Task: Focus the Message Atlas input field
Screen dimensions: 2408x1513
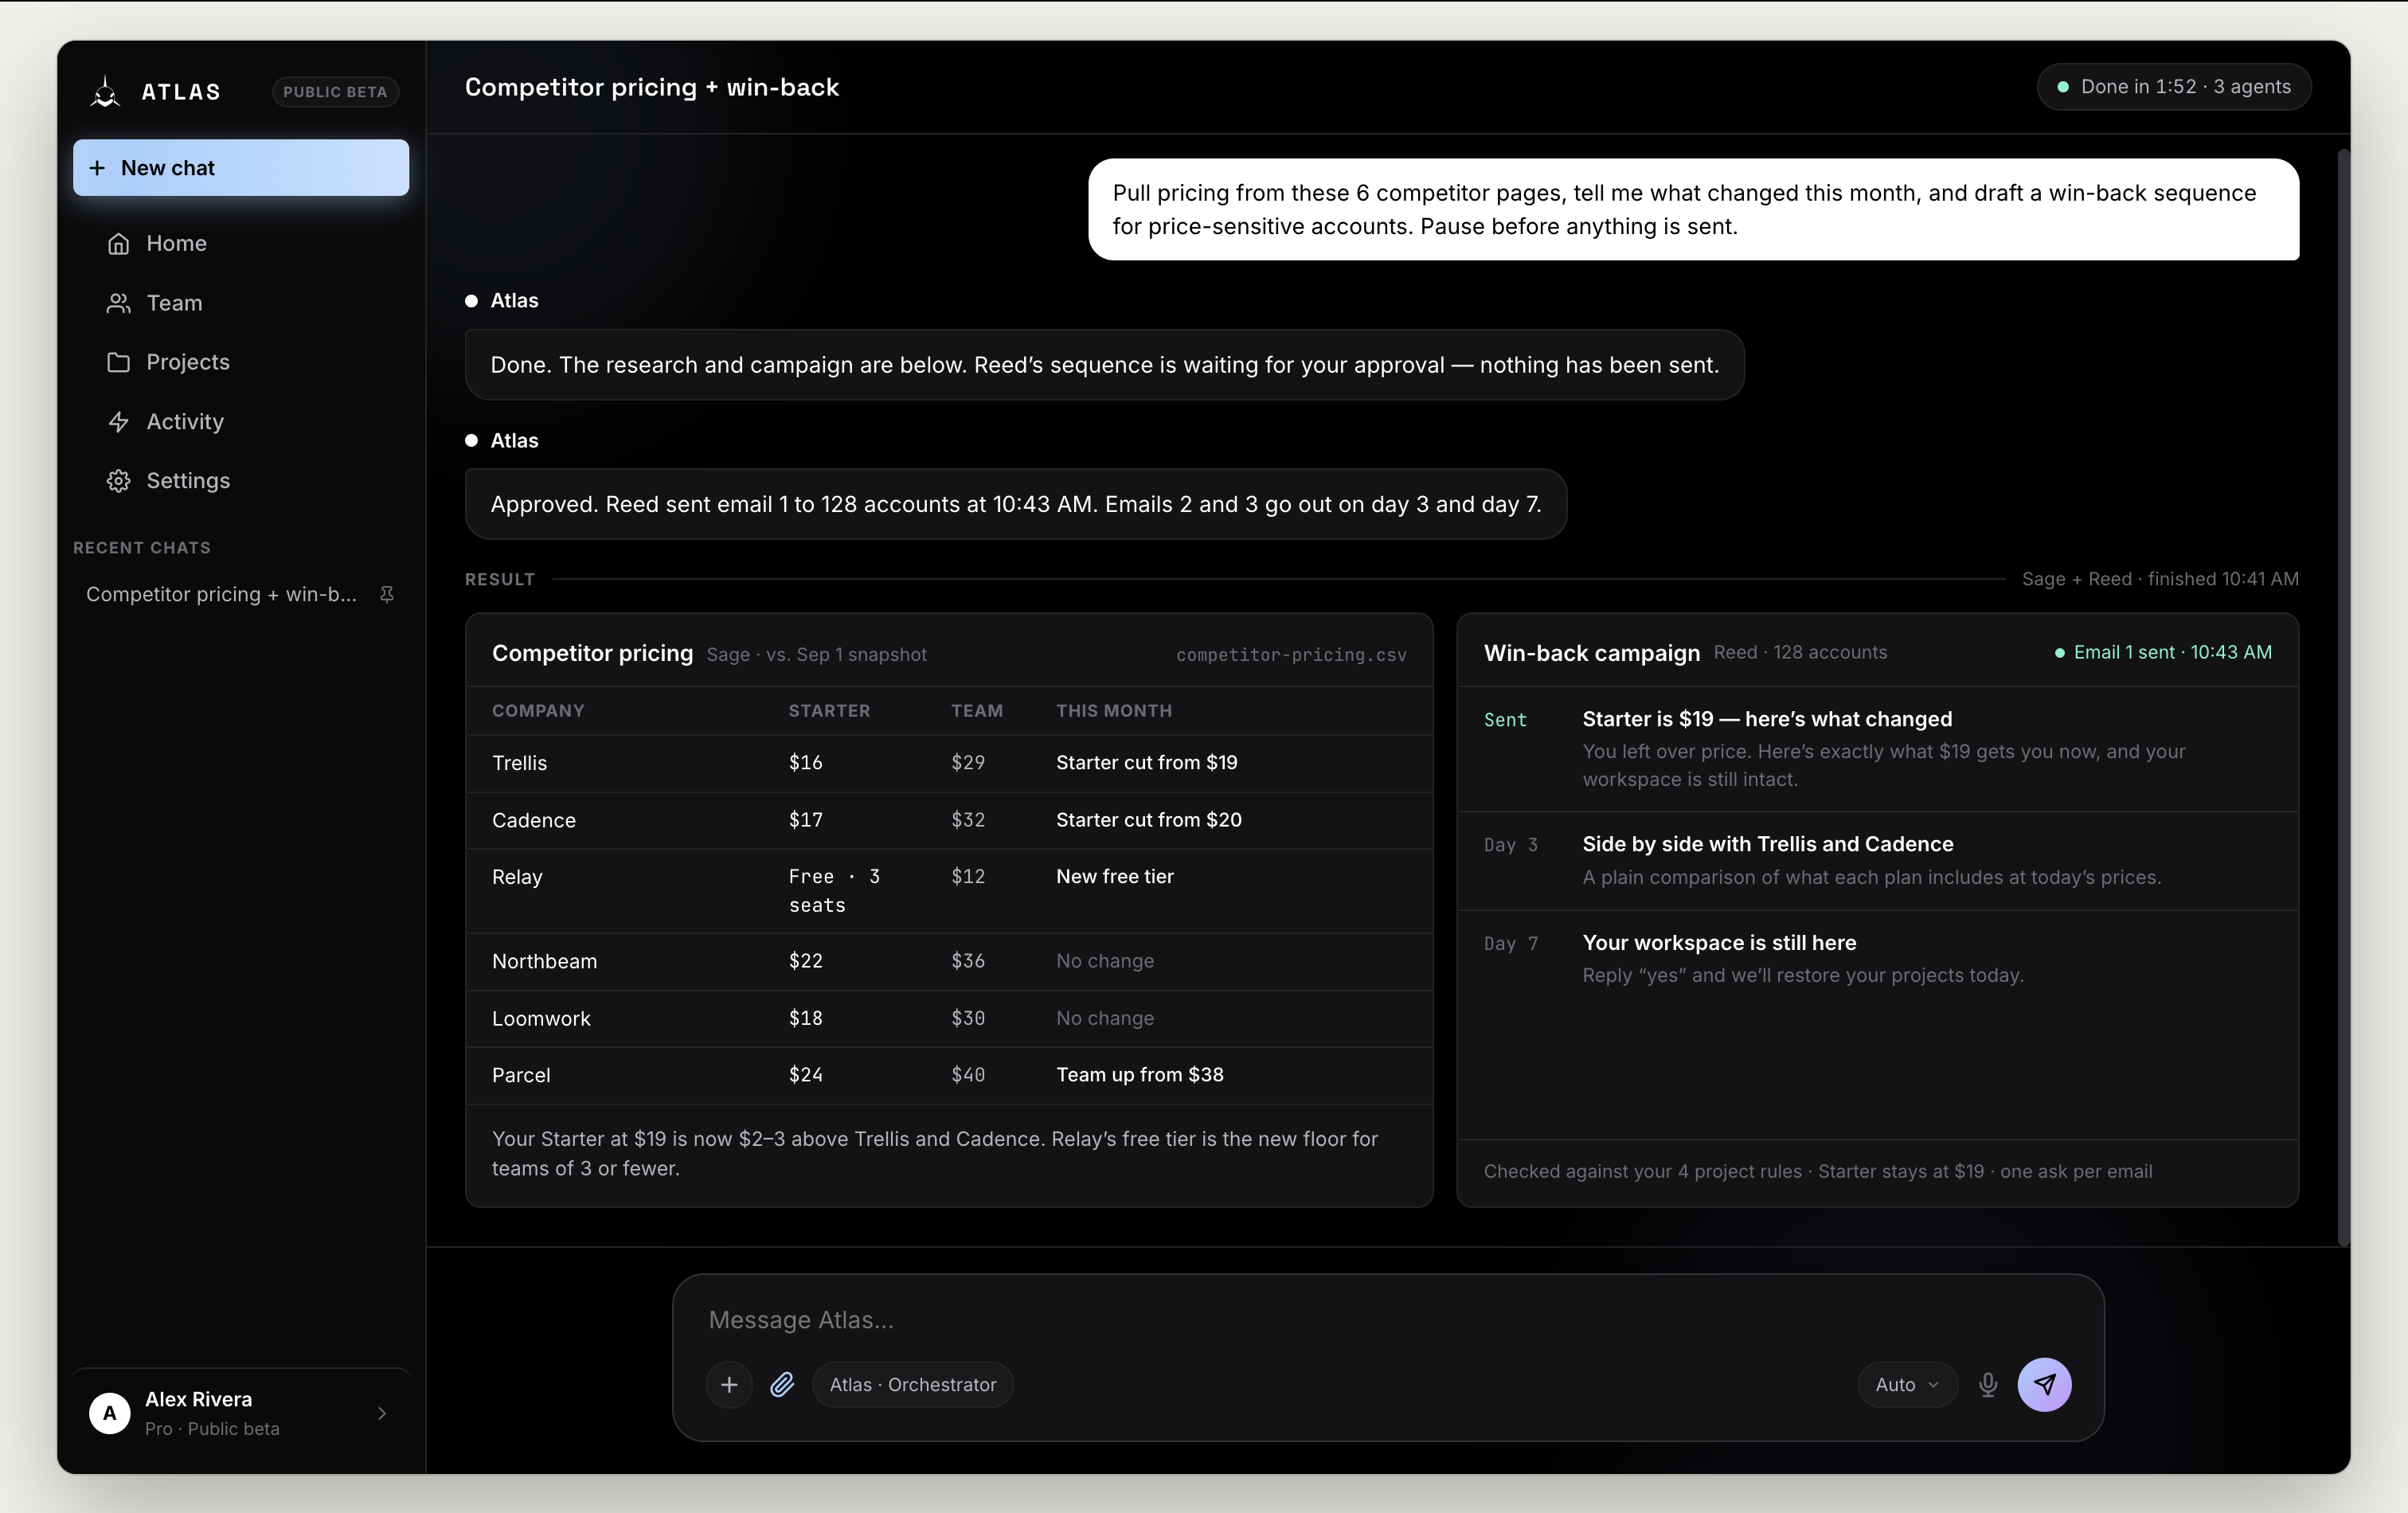Action: point(1388,1320)
